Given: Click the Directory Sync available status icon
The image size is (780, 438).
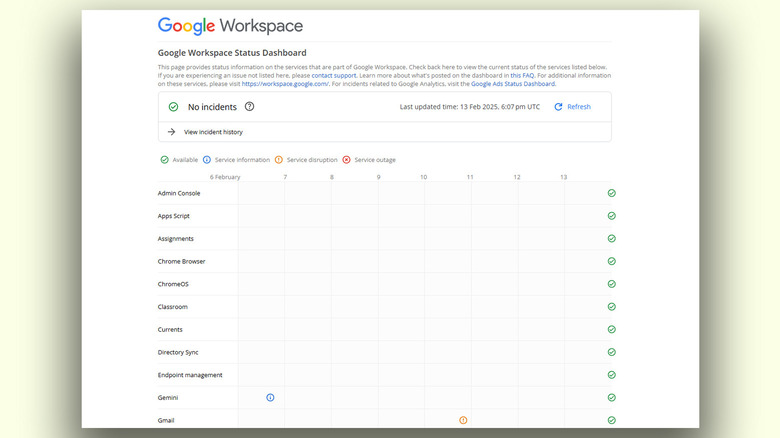Looking at the screenshot, I should tap(612, 352).
